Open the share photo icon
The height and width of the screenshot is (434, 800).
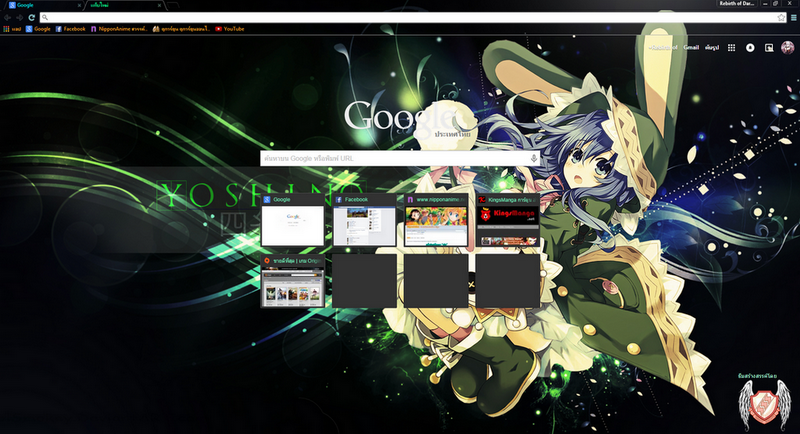768,47
